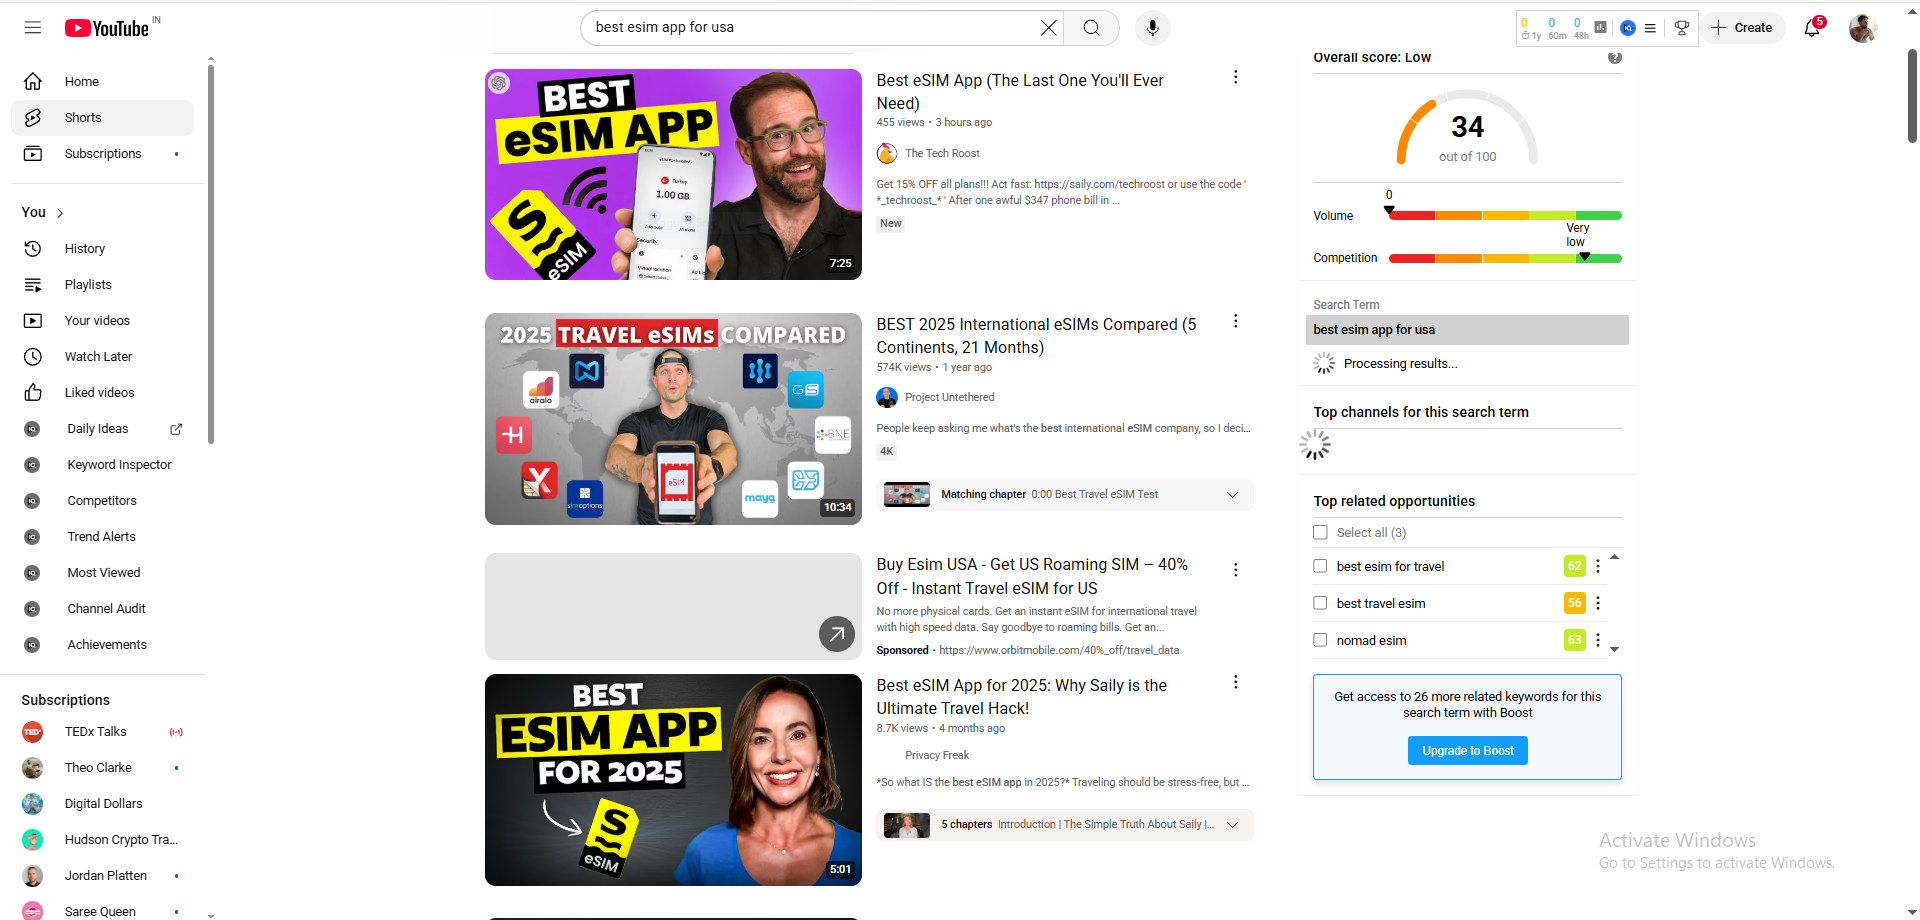Screen dimensions: 1920x920
Task: Expand the Matching chapter dropdown chevron
Action: pyautogui.click(x=1233, y=495)
